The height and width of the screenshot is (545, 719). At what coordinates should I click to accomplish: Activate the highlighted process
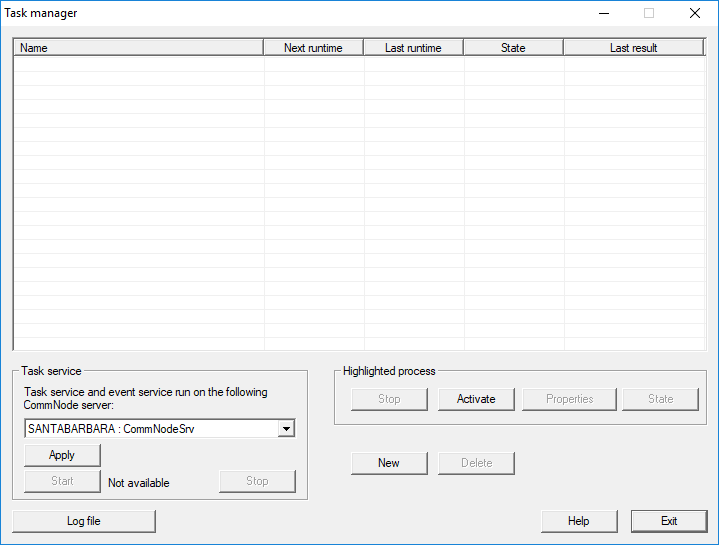tap(476, 399)
